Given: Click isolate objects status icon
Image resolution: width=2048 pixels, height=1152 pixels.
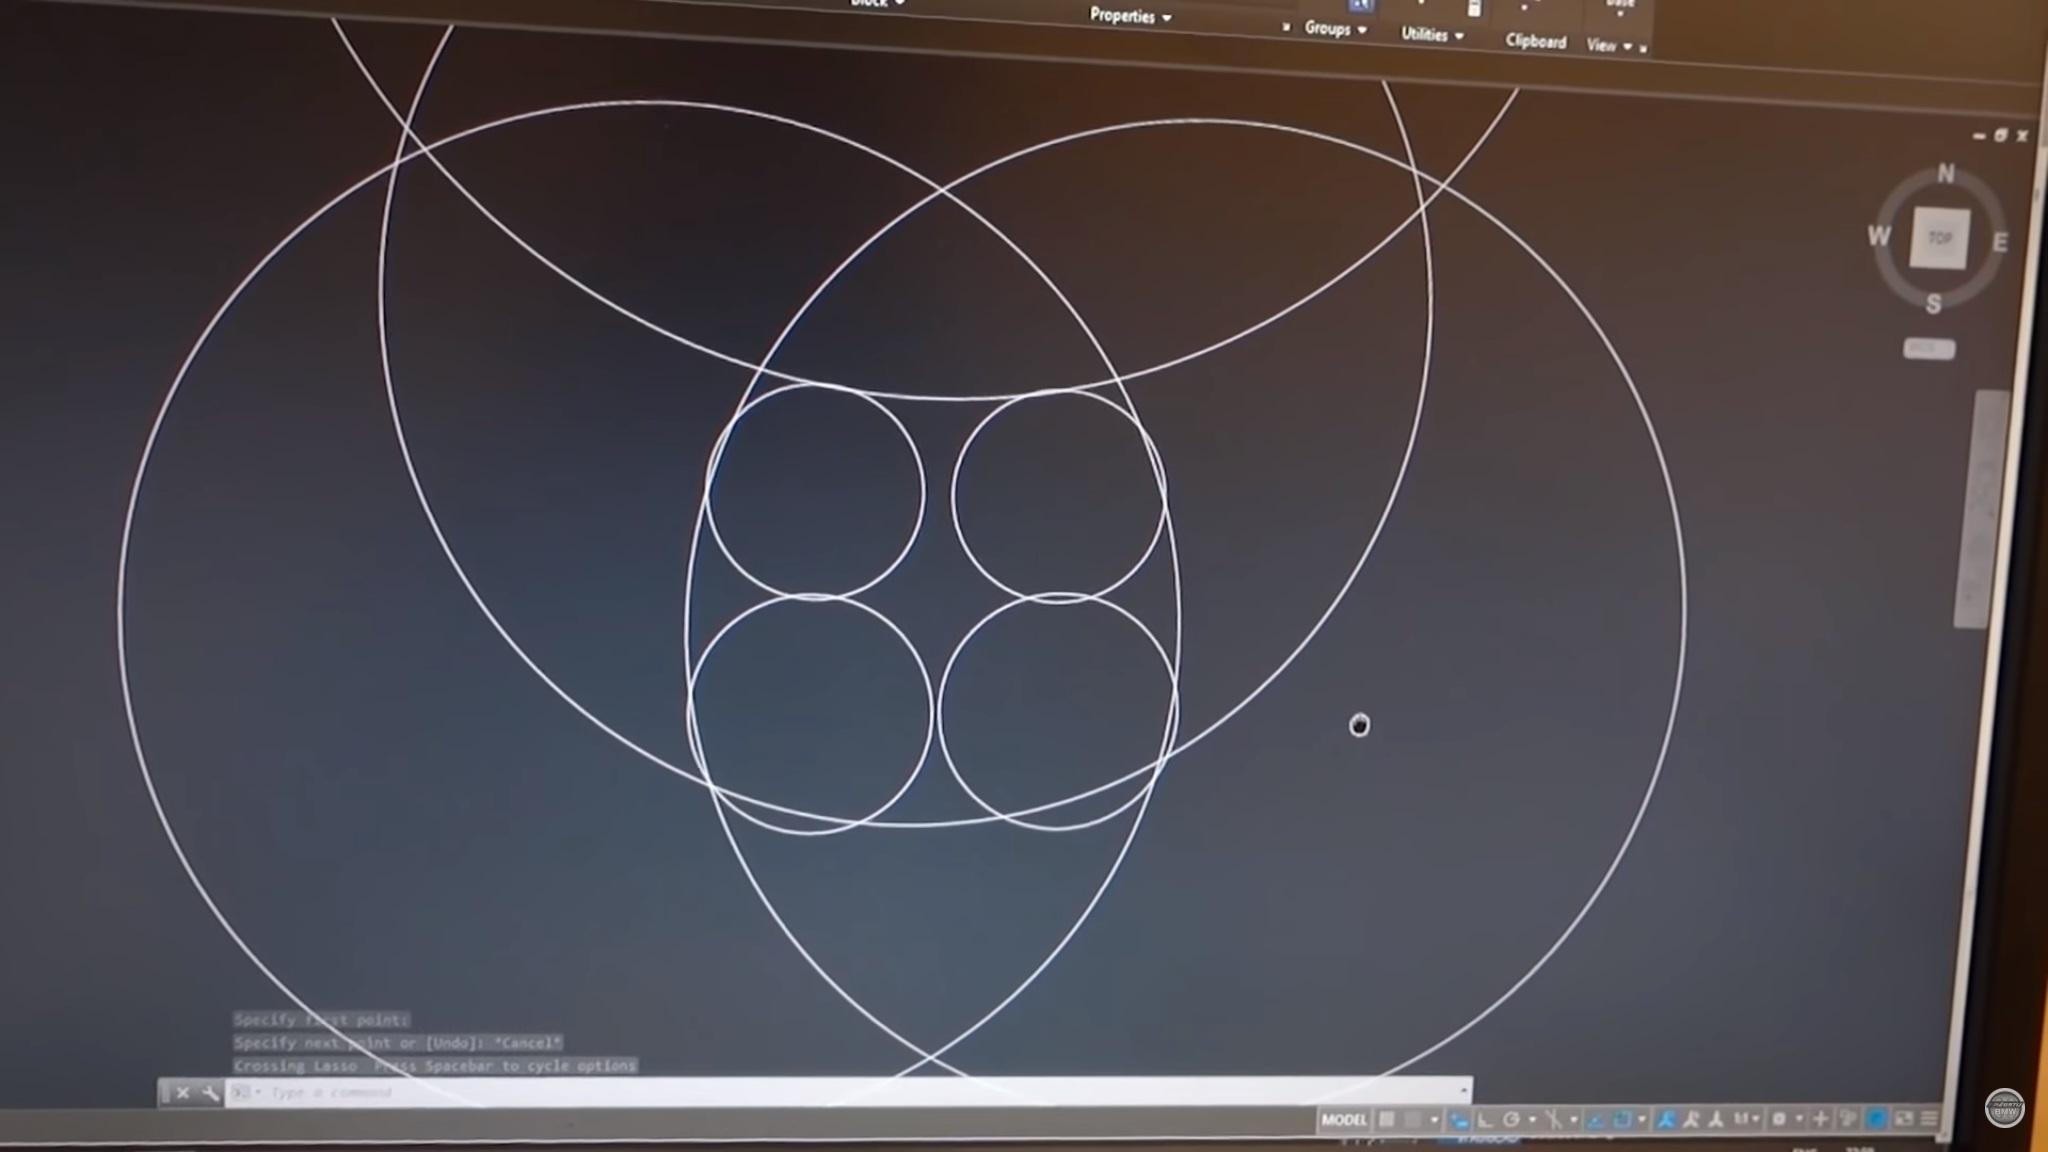Looking at the screenshot, I should 1846,1119.
